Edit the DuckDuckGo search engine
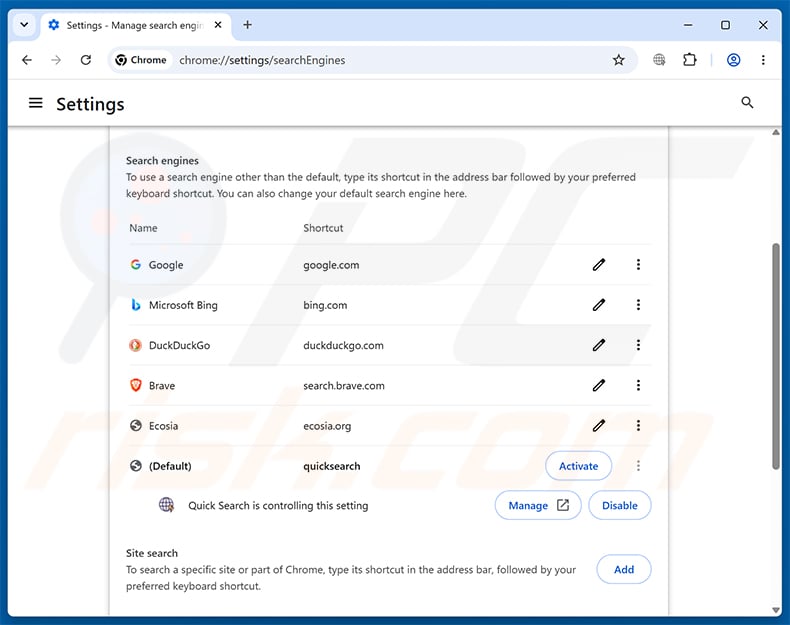 coord(599,345)
